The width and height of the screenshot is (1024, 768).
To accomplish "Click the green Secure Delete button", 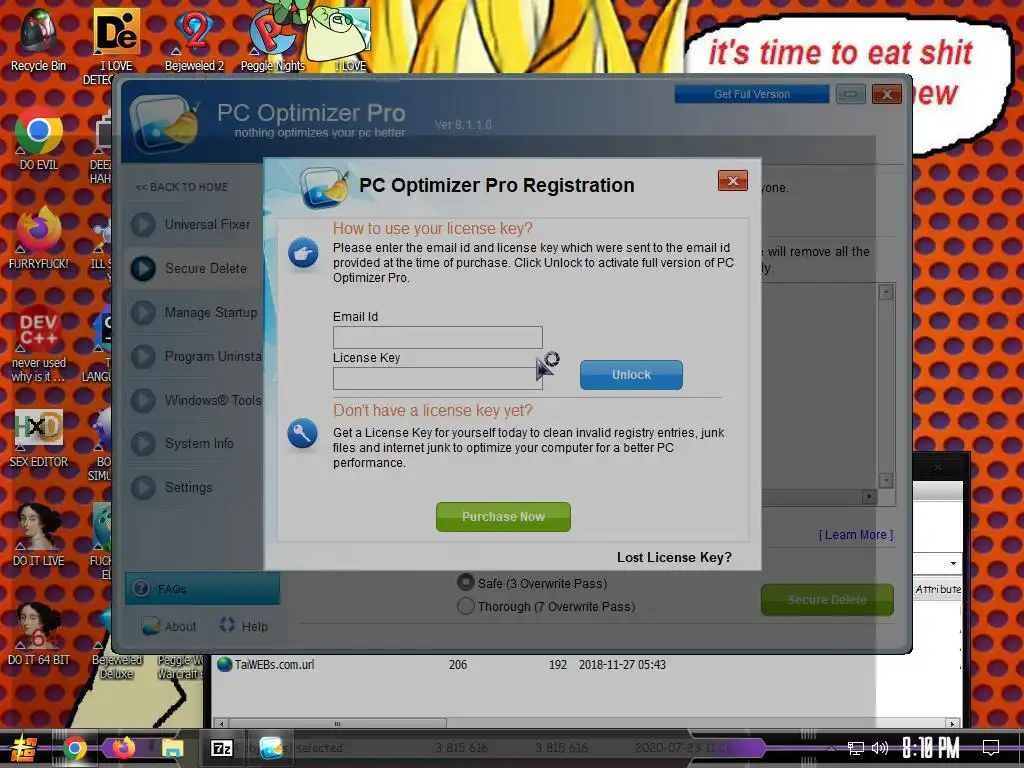I will click(x=827, y=600).
